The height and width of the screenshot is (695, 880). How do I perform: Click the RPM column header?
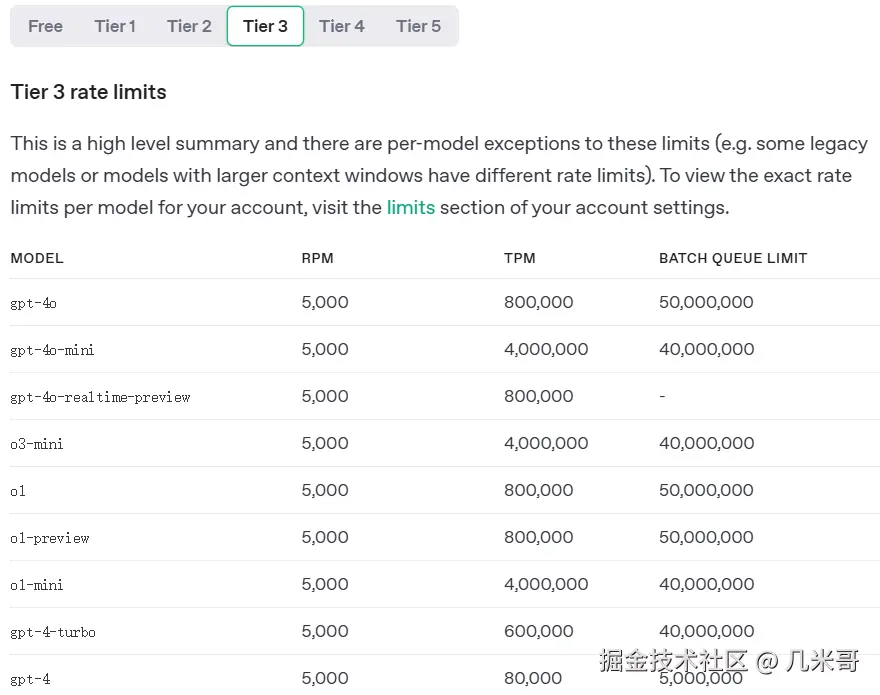(x=317, y=258)
